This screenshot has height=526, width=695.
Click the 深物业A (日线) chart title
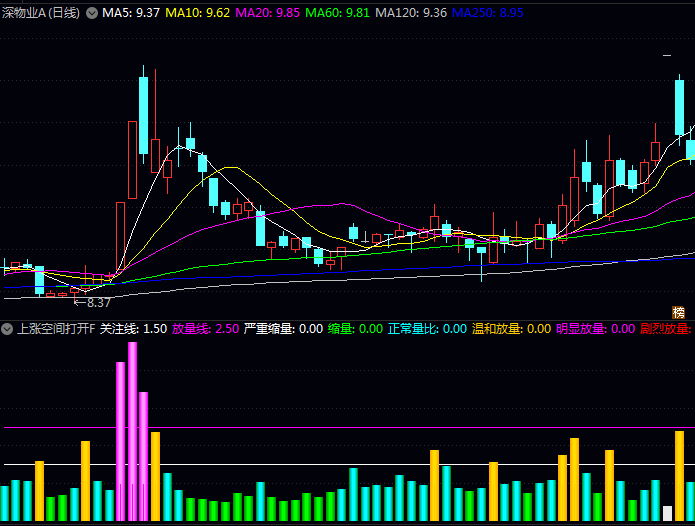tap(41, 13)
